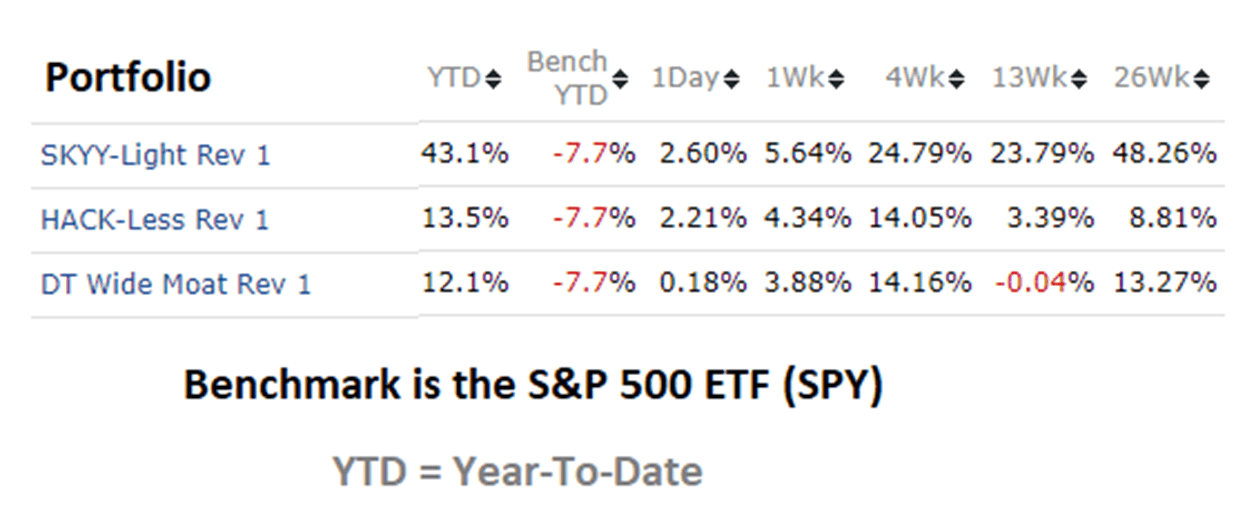Image resolution: width=1245 pixels, height=519 pixels.
Task: Select the 8.81% 26Wk cell
Action: click(x=1174, y=219)
